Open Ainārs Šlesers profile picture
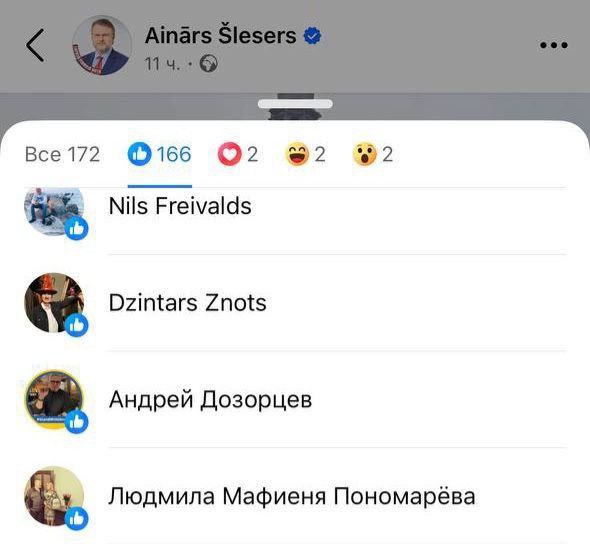Image resolution: width=590 pixels, height=544 pixels. 102,46
